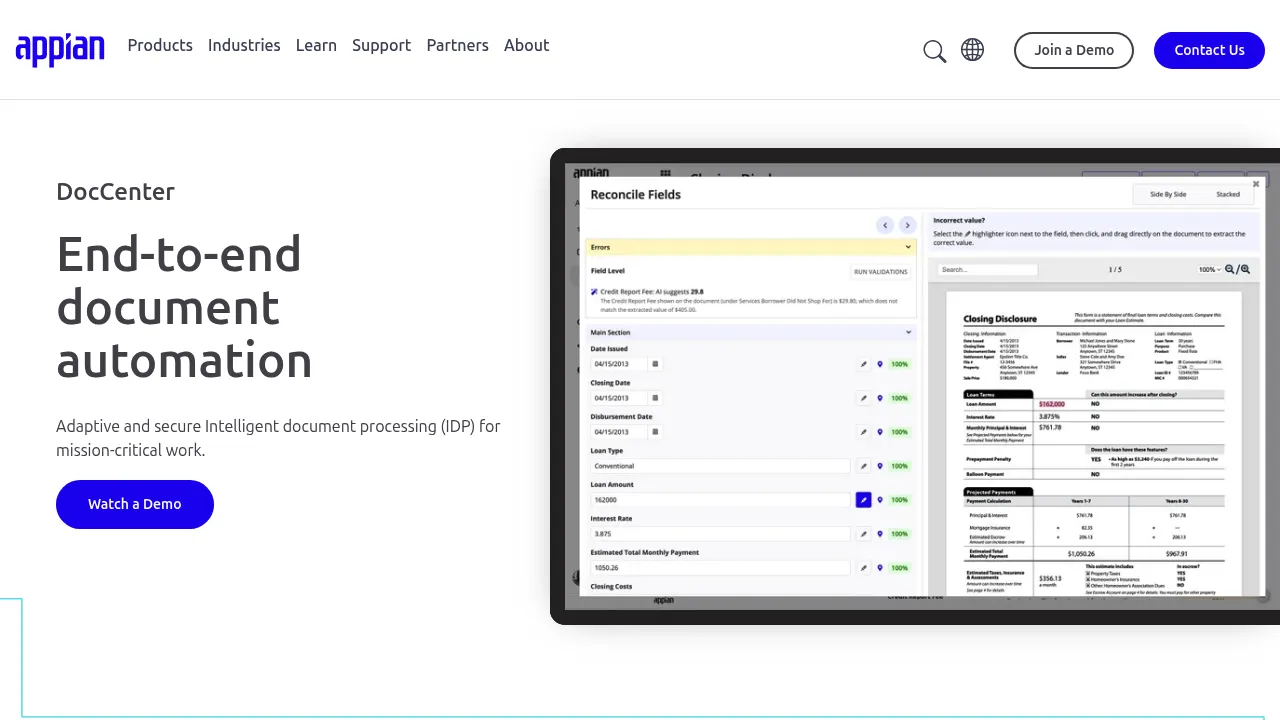Collapse the Main Section chevron

click(x=908, y=332)
